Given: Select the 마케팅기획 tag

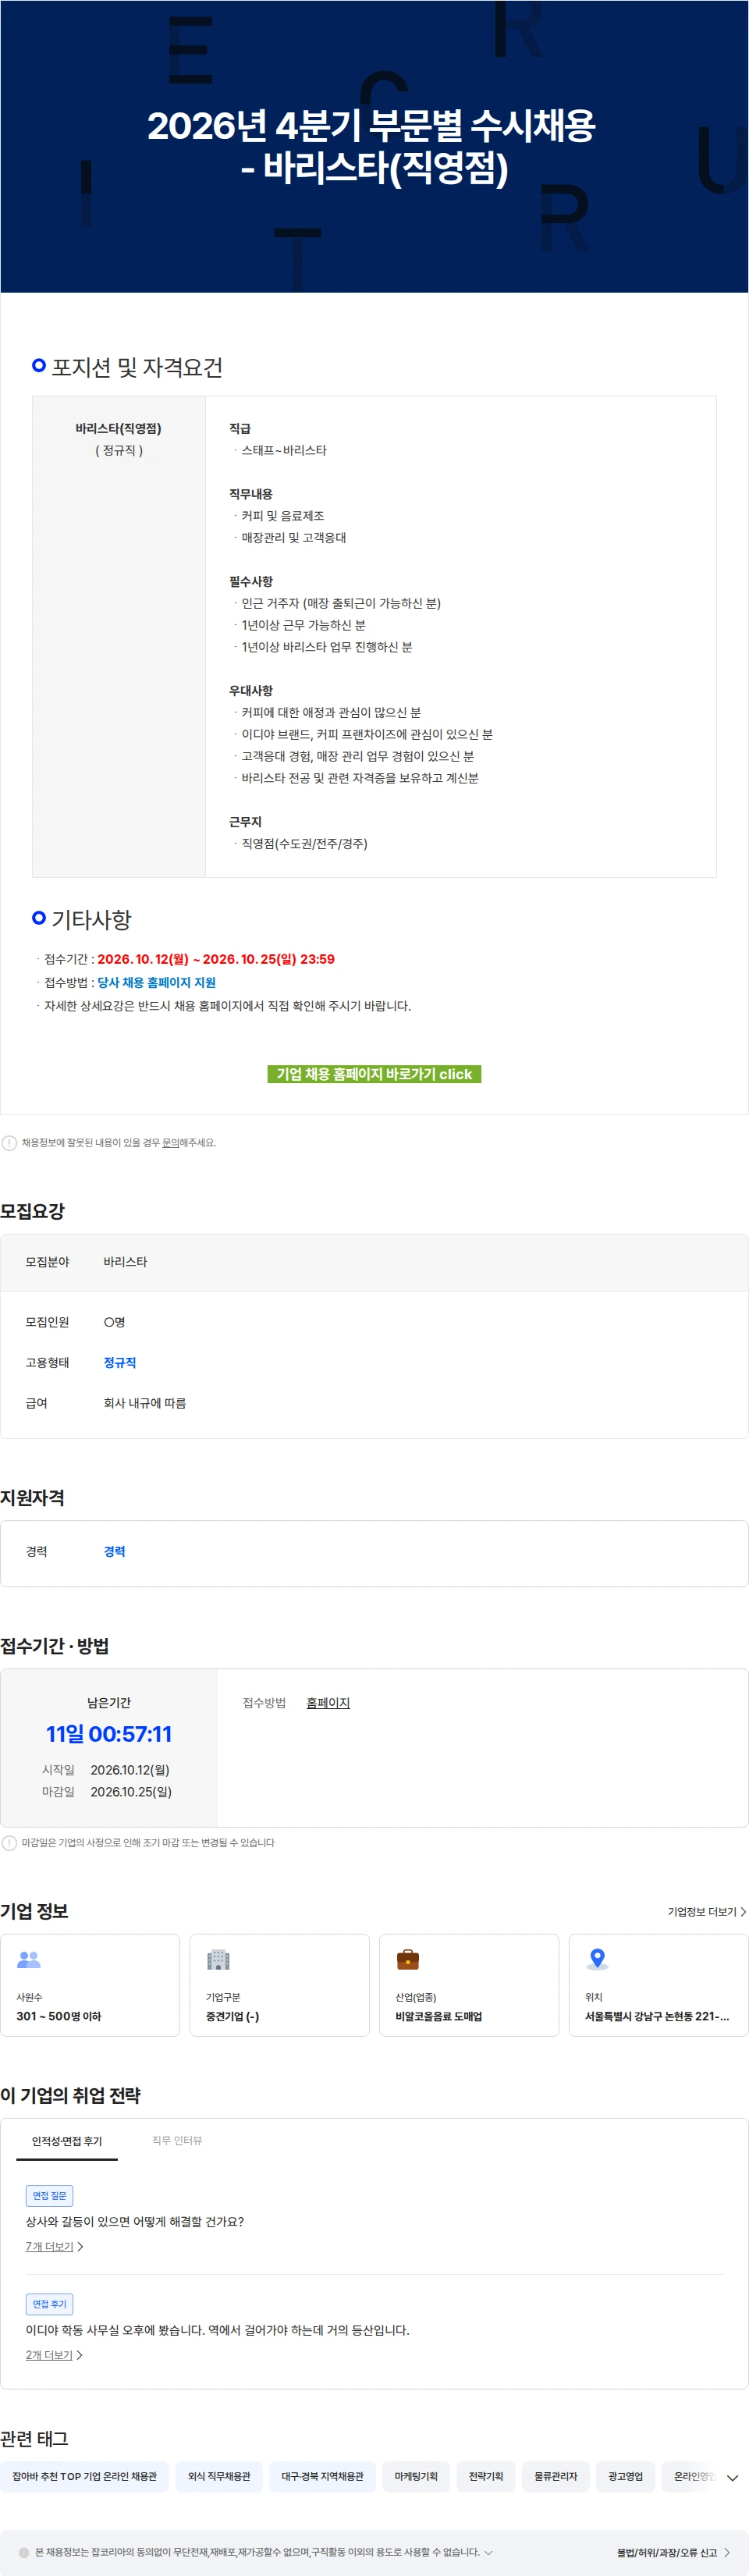Looking at the screenshot, I should tap(416, 2476).
